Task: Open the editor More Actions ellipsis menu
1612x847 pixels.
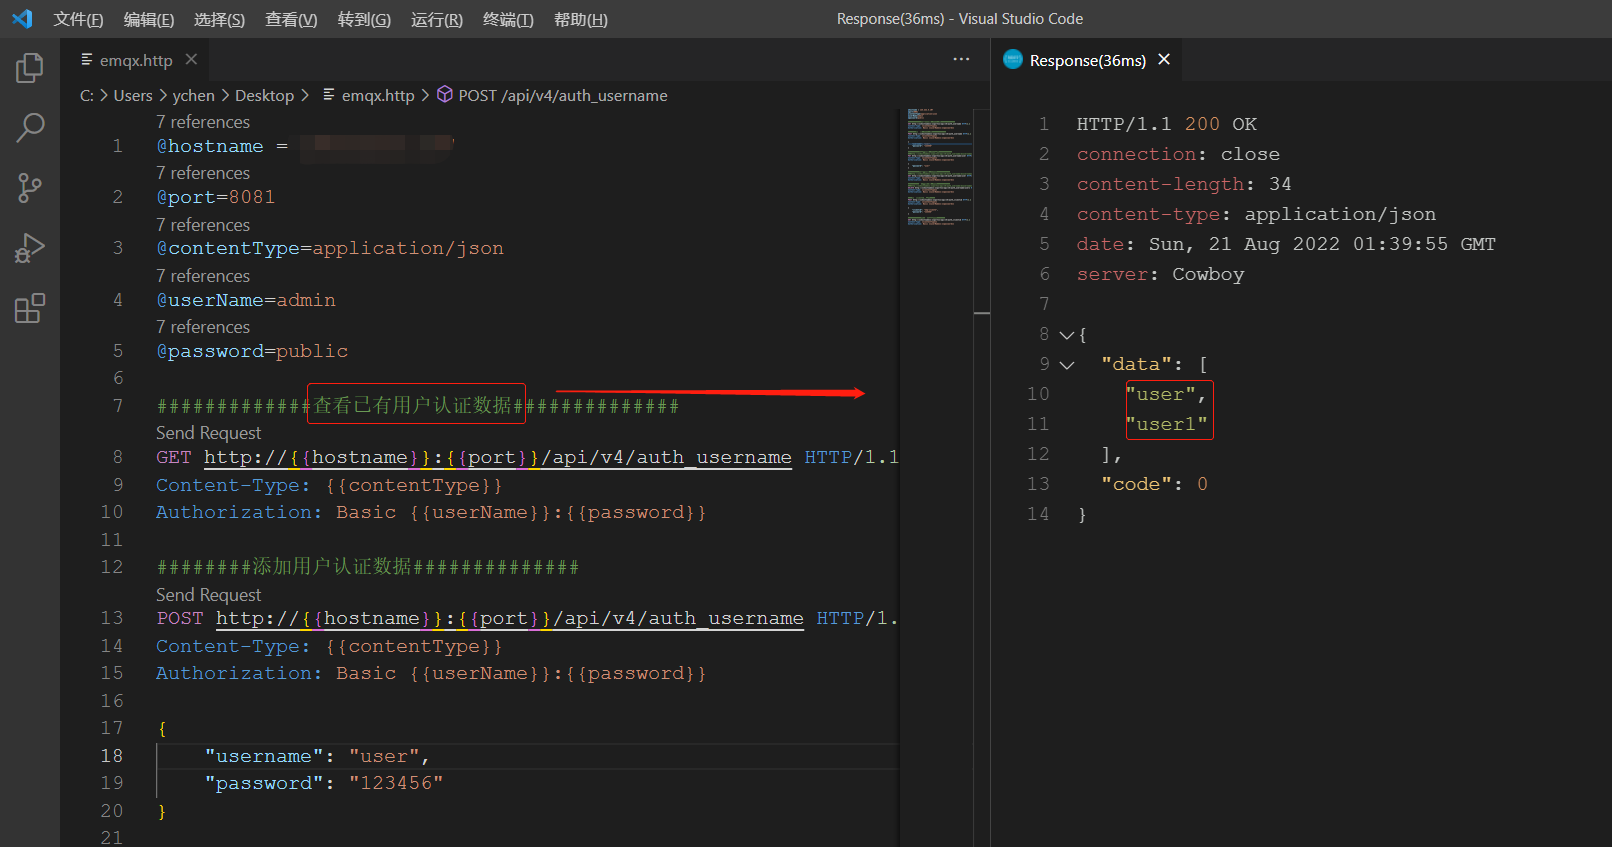Action: (x=961, y=60)
